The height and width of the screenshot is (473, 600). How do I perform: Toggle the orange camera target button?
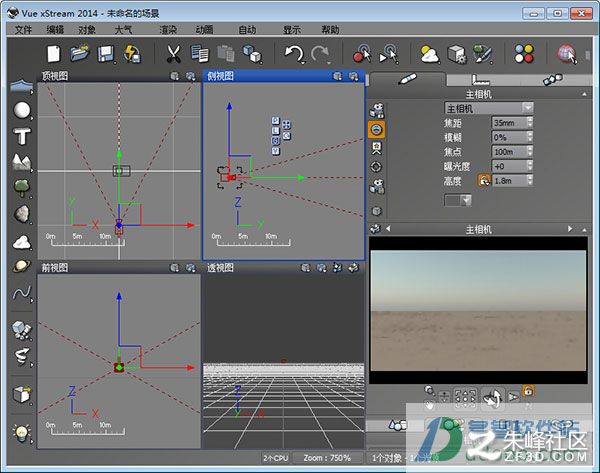coord(377,129)
